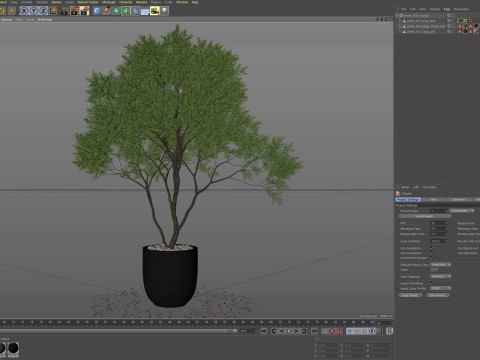The image size is (480, 360).
Task: Click the Render View clapperboard icon
Action: [65, 11]
